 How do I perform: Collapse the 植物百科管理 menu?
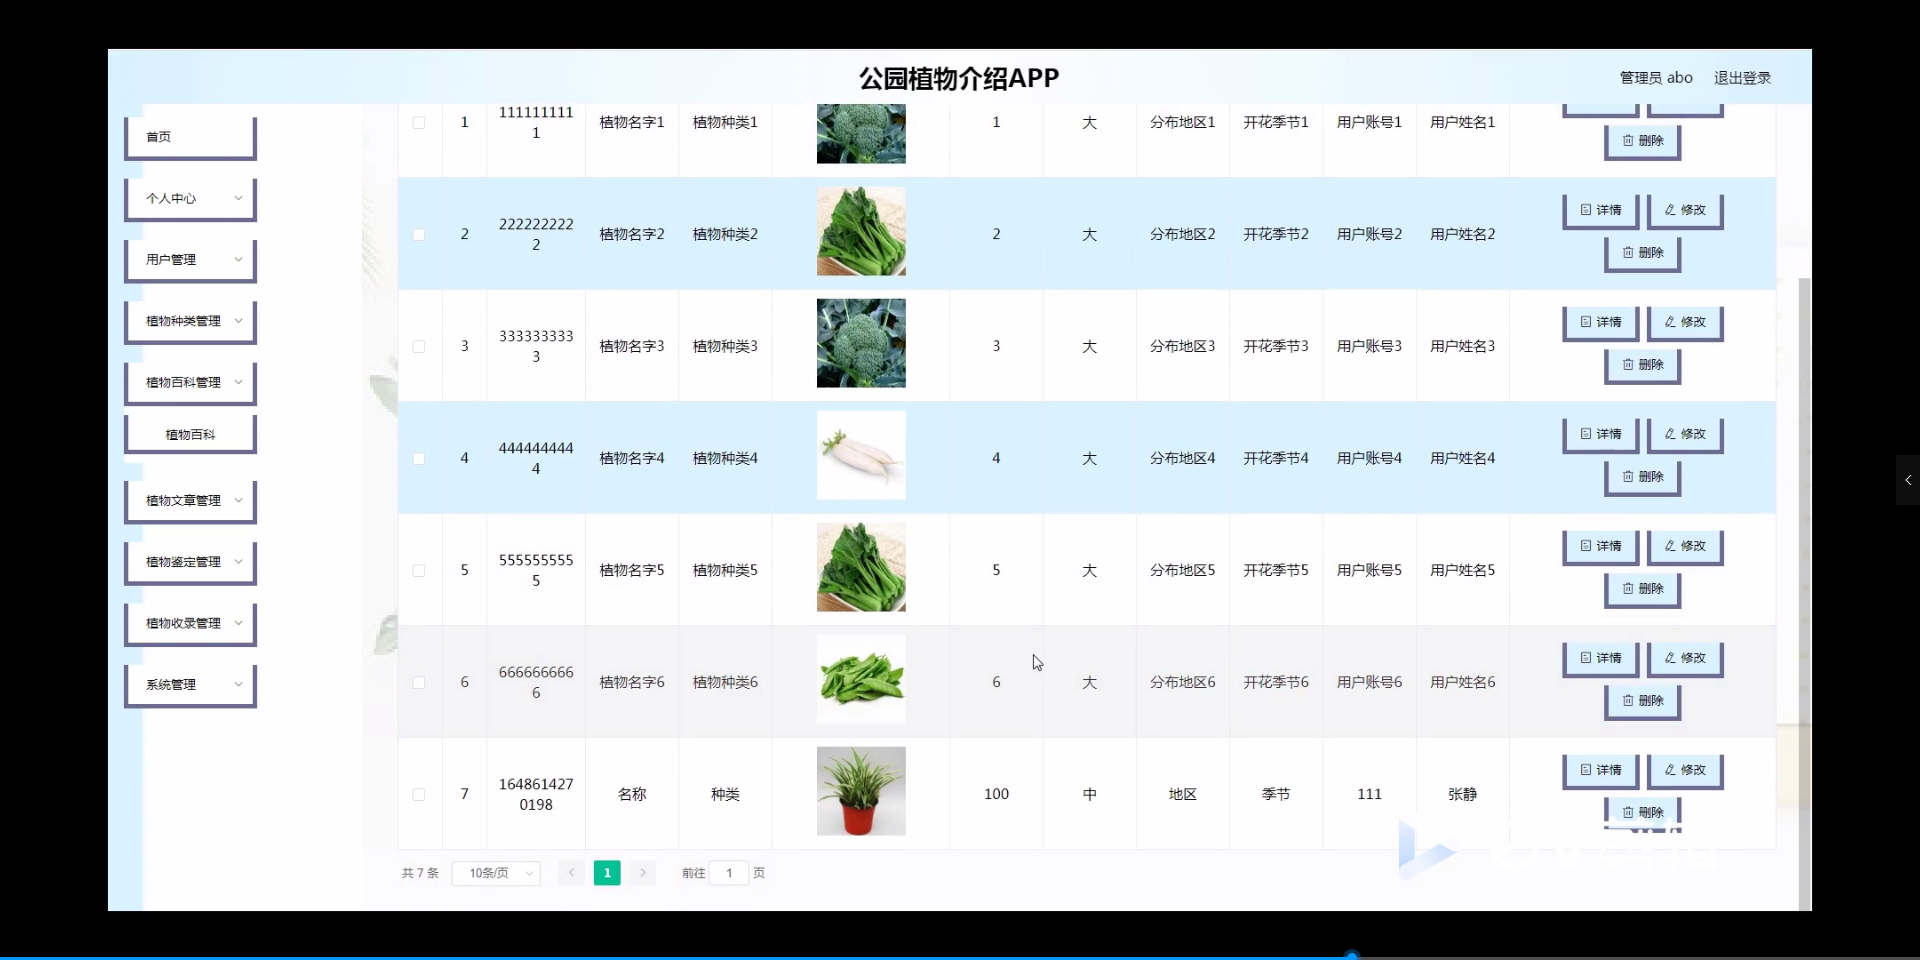pyautogui.click(x=190, y=383)
